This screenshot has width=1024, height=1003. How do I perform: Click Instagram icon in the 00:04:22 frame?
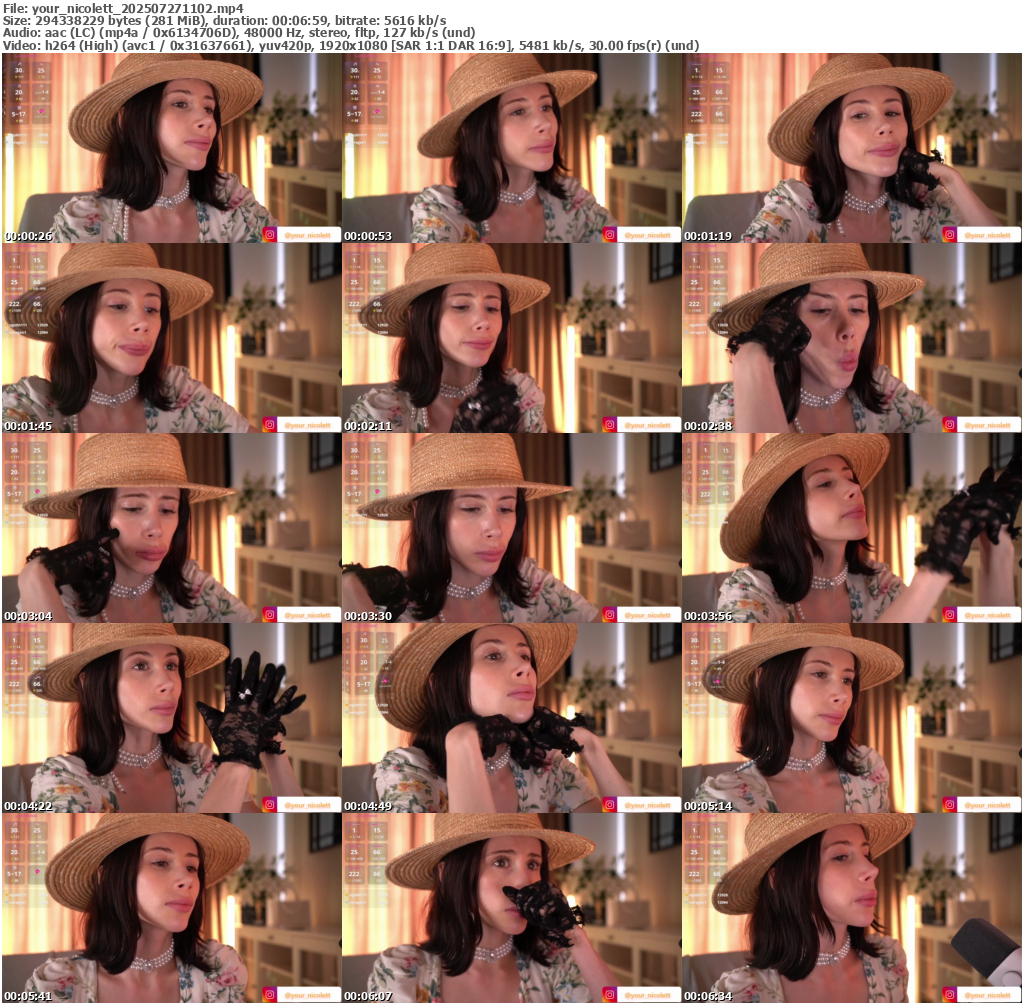pos(269,805)
